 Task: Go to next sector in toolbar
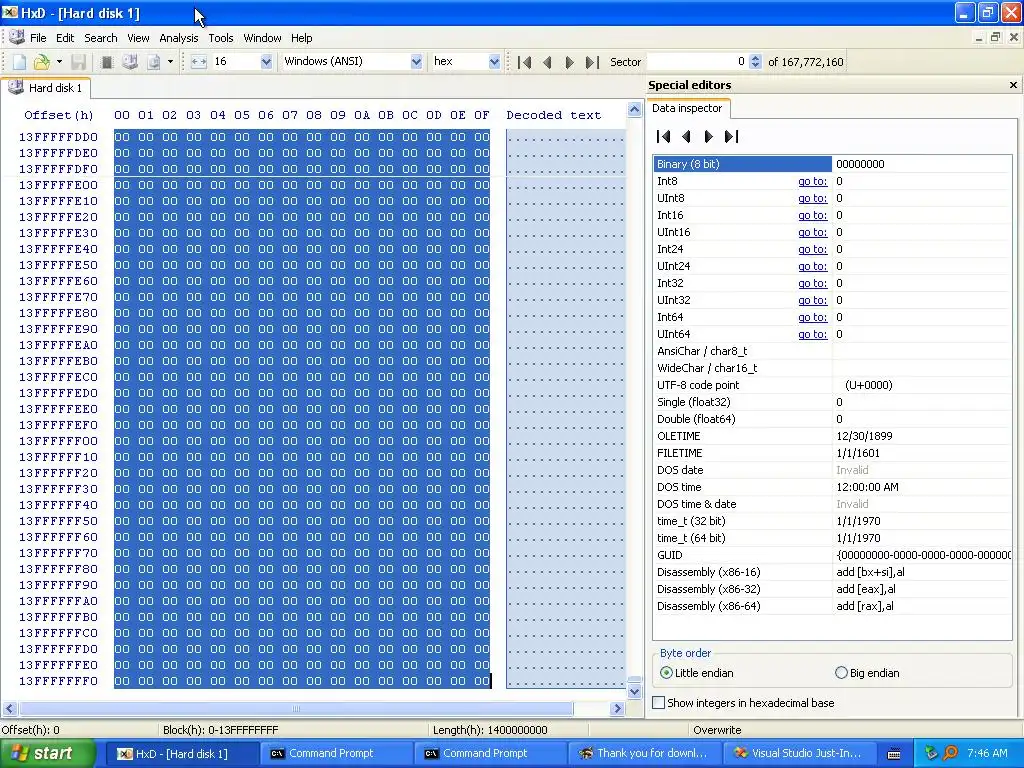coord(569,62)
